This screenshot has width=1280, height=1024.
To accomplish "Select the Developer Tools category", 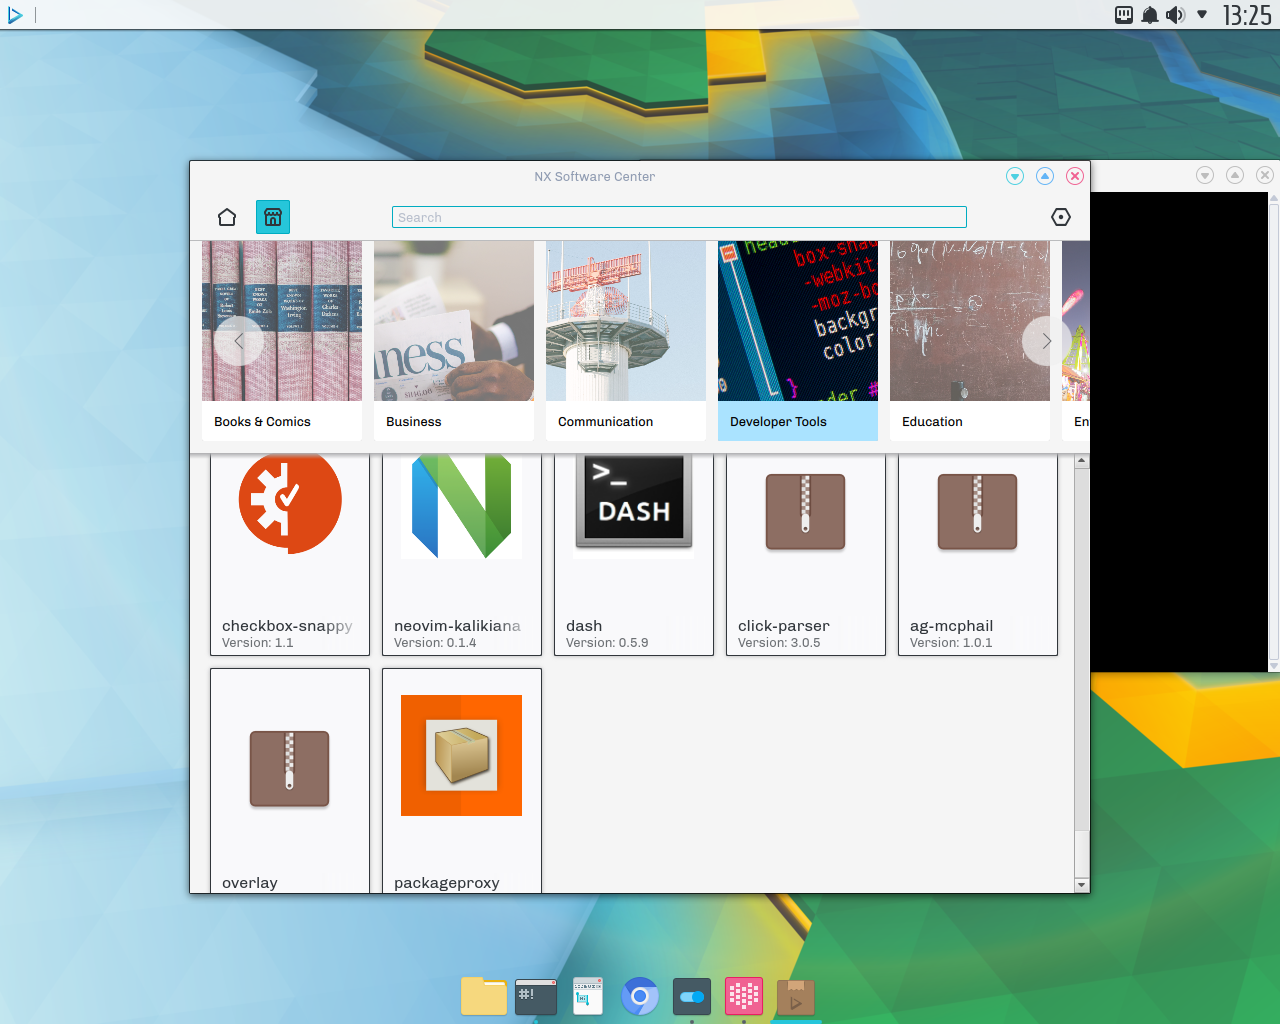I will coord(798,341).
